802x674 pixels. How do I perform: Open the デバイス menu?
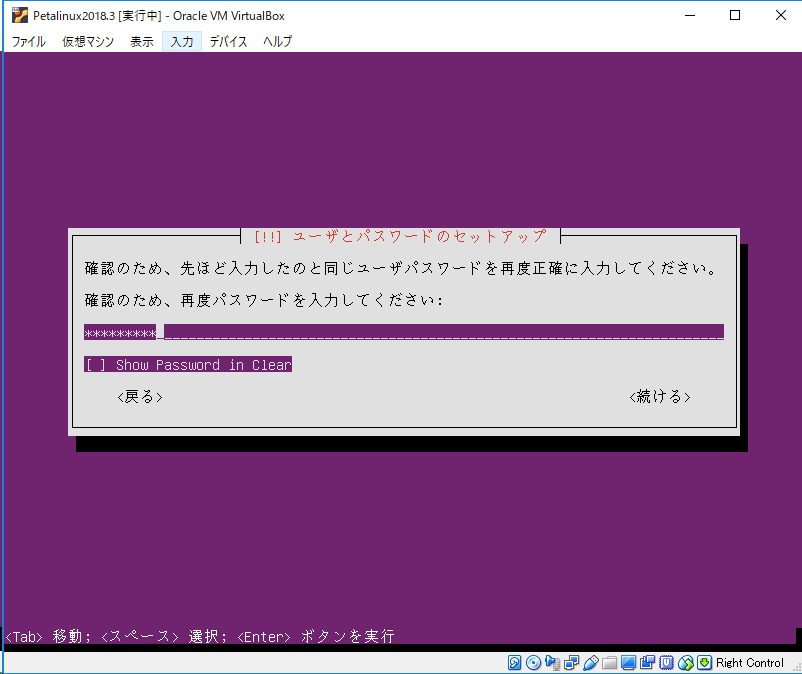tap(228, 41)
